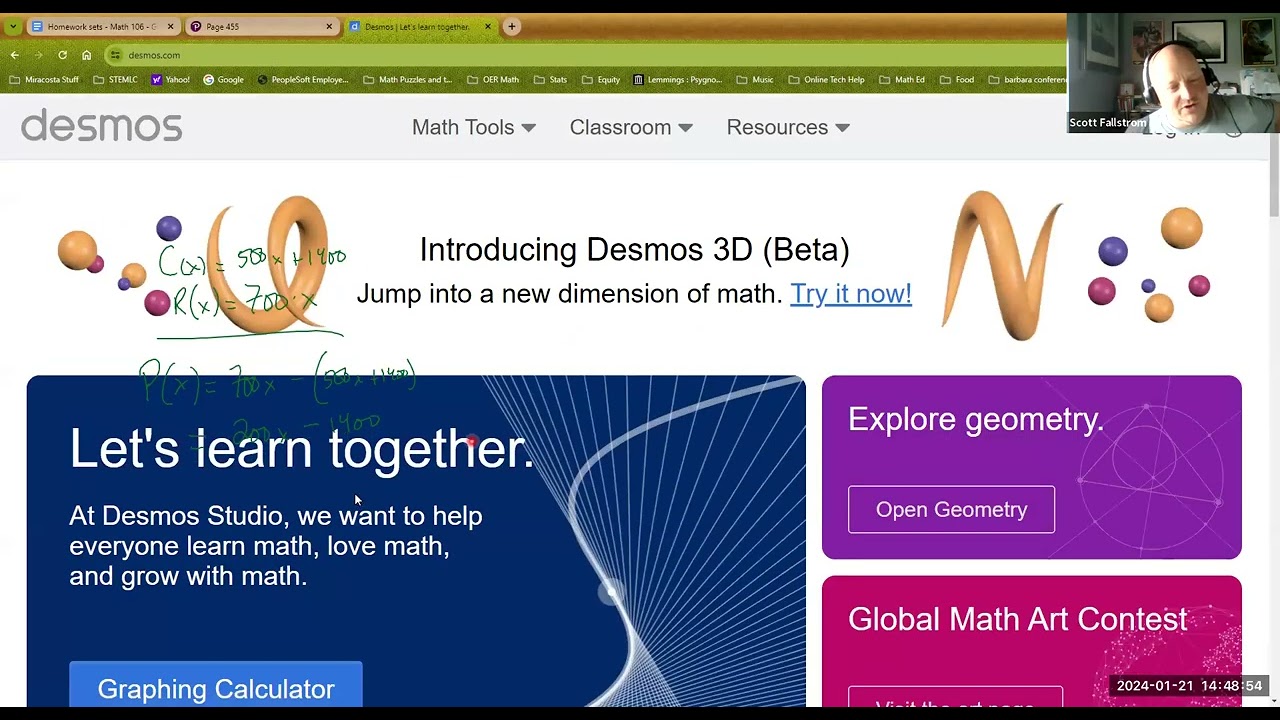Click Scott Fallstrom's webcam thumbnail

pyautogui.click(x=1173, y=73)
